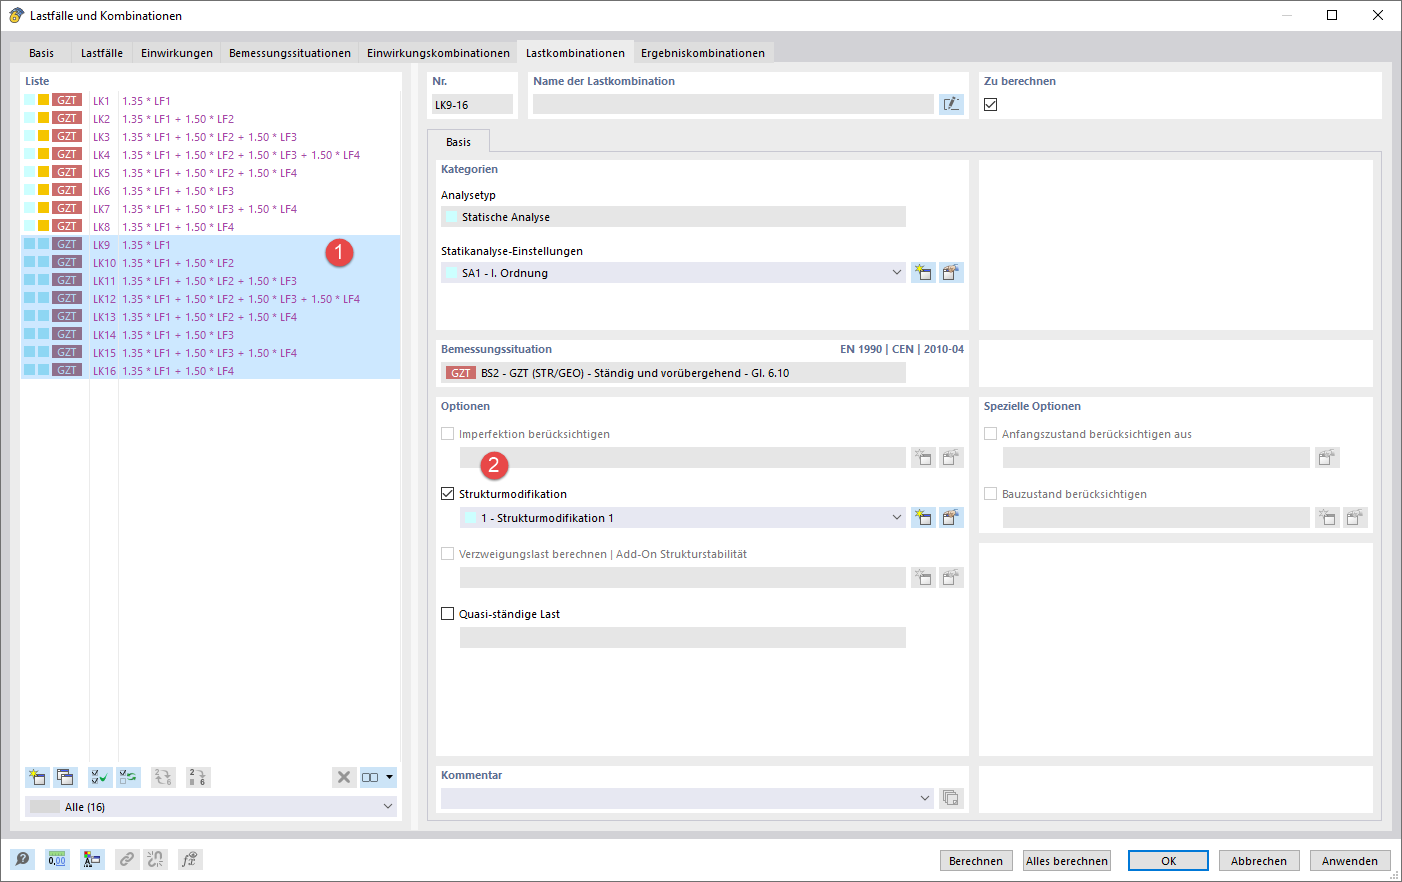Enable the Quasi-ständige Last checkbox
Viewport: 1402px width, 882px height.
pyautogui.click(x=448, y=614)
